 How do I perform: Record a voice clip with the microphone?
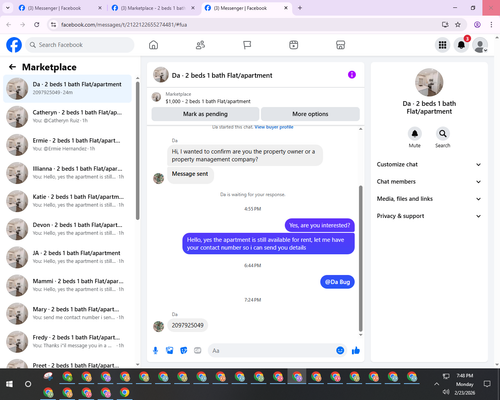click(155, 350)
